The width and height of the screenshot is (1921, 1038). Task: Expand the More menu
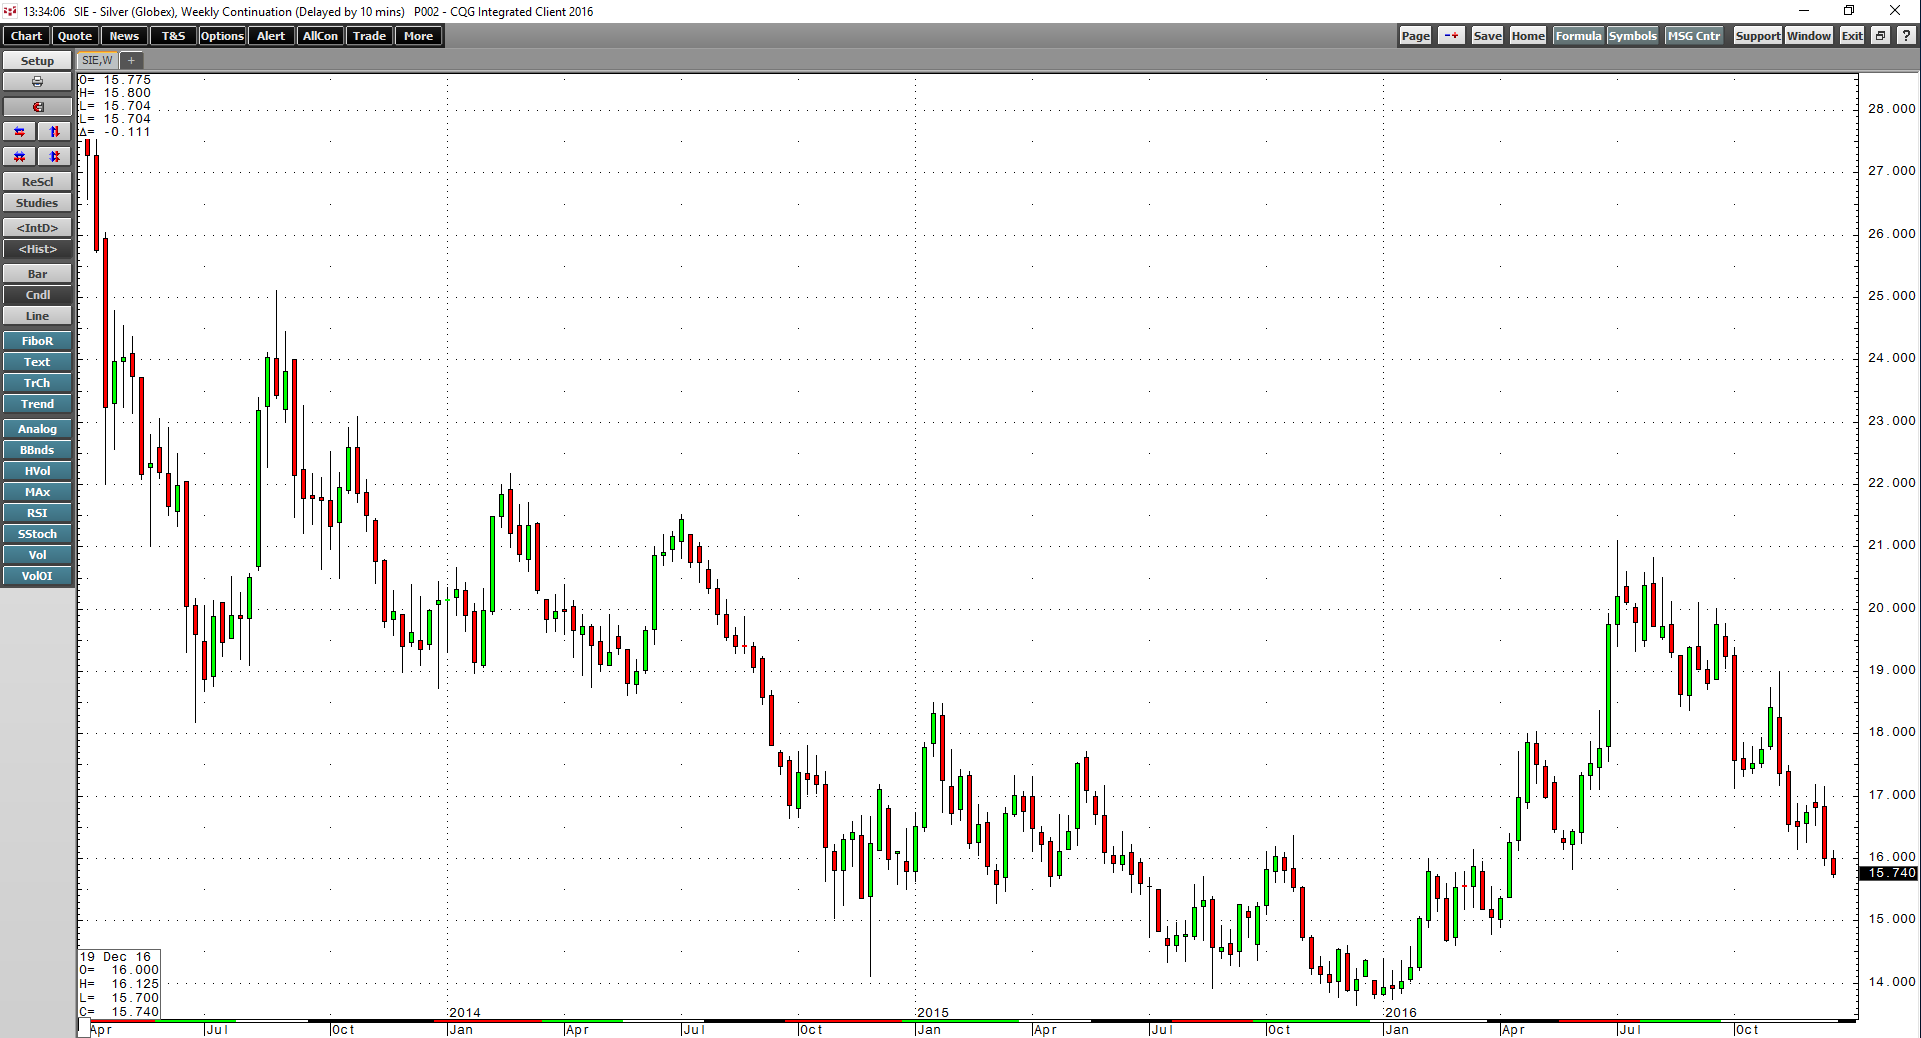(x=418, y=36)
